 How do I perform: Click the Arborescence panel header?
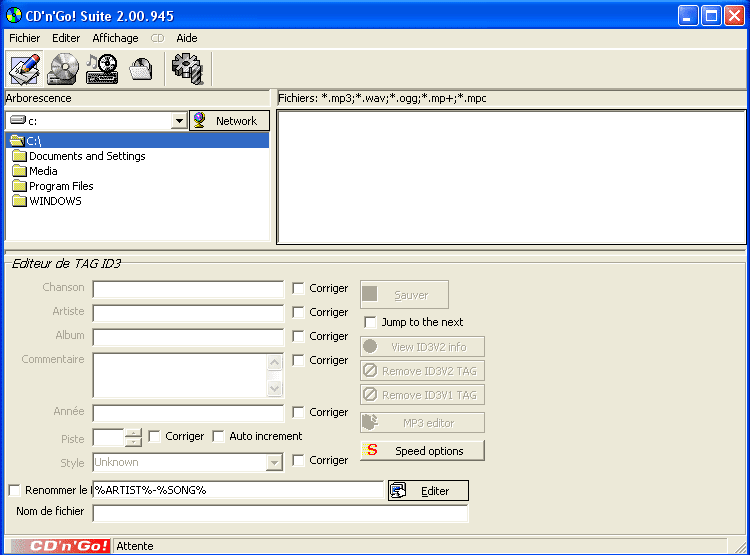click(138, 98)
